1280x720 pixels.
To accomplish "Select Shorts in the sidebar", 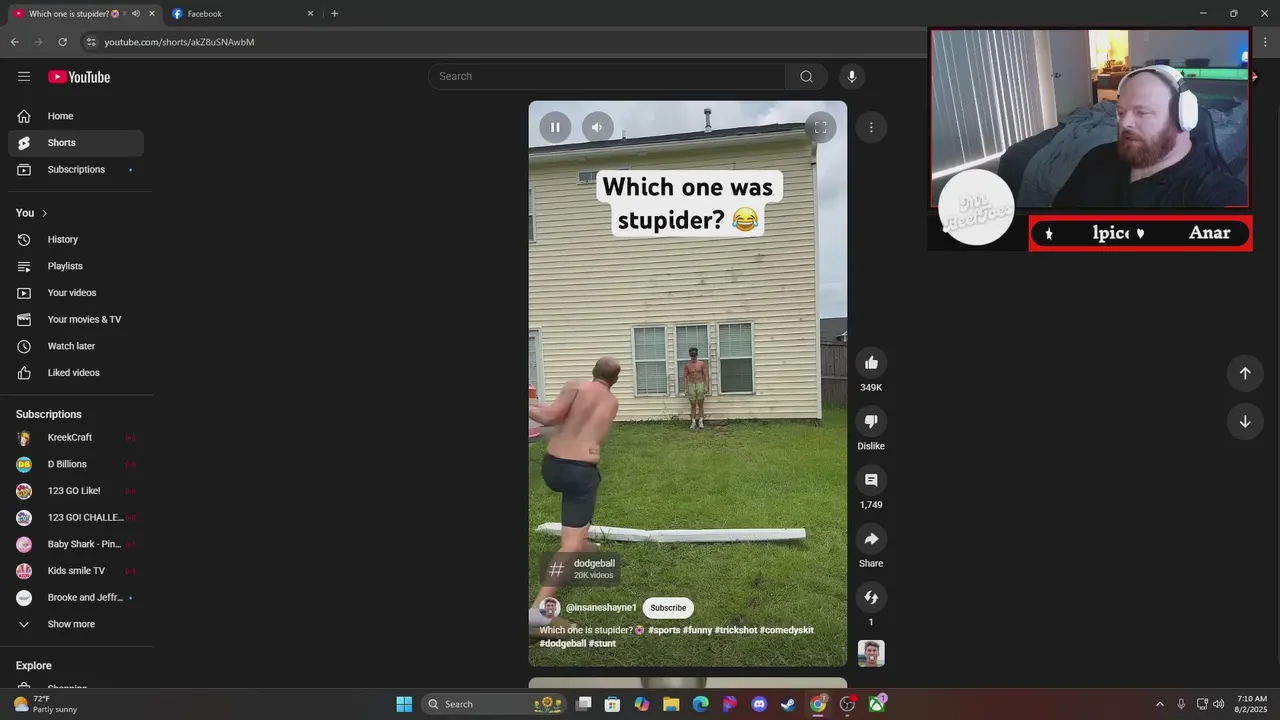I will (x=76, y=143).
